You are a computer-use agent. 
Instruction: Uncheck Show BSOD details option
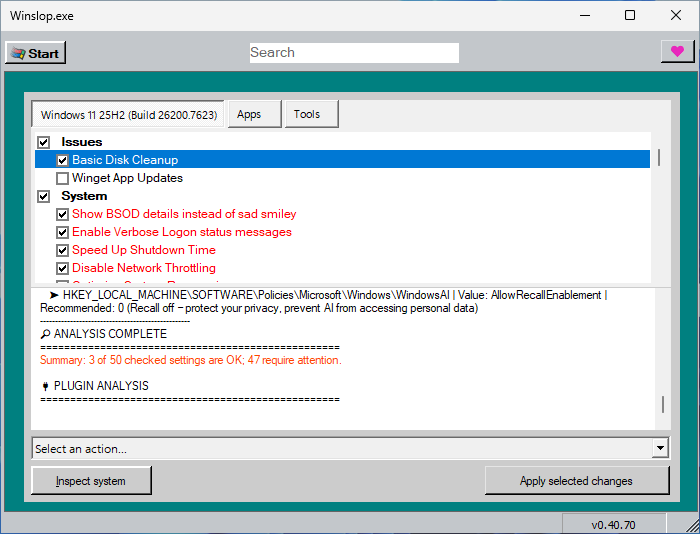tap(63, 214)
